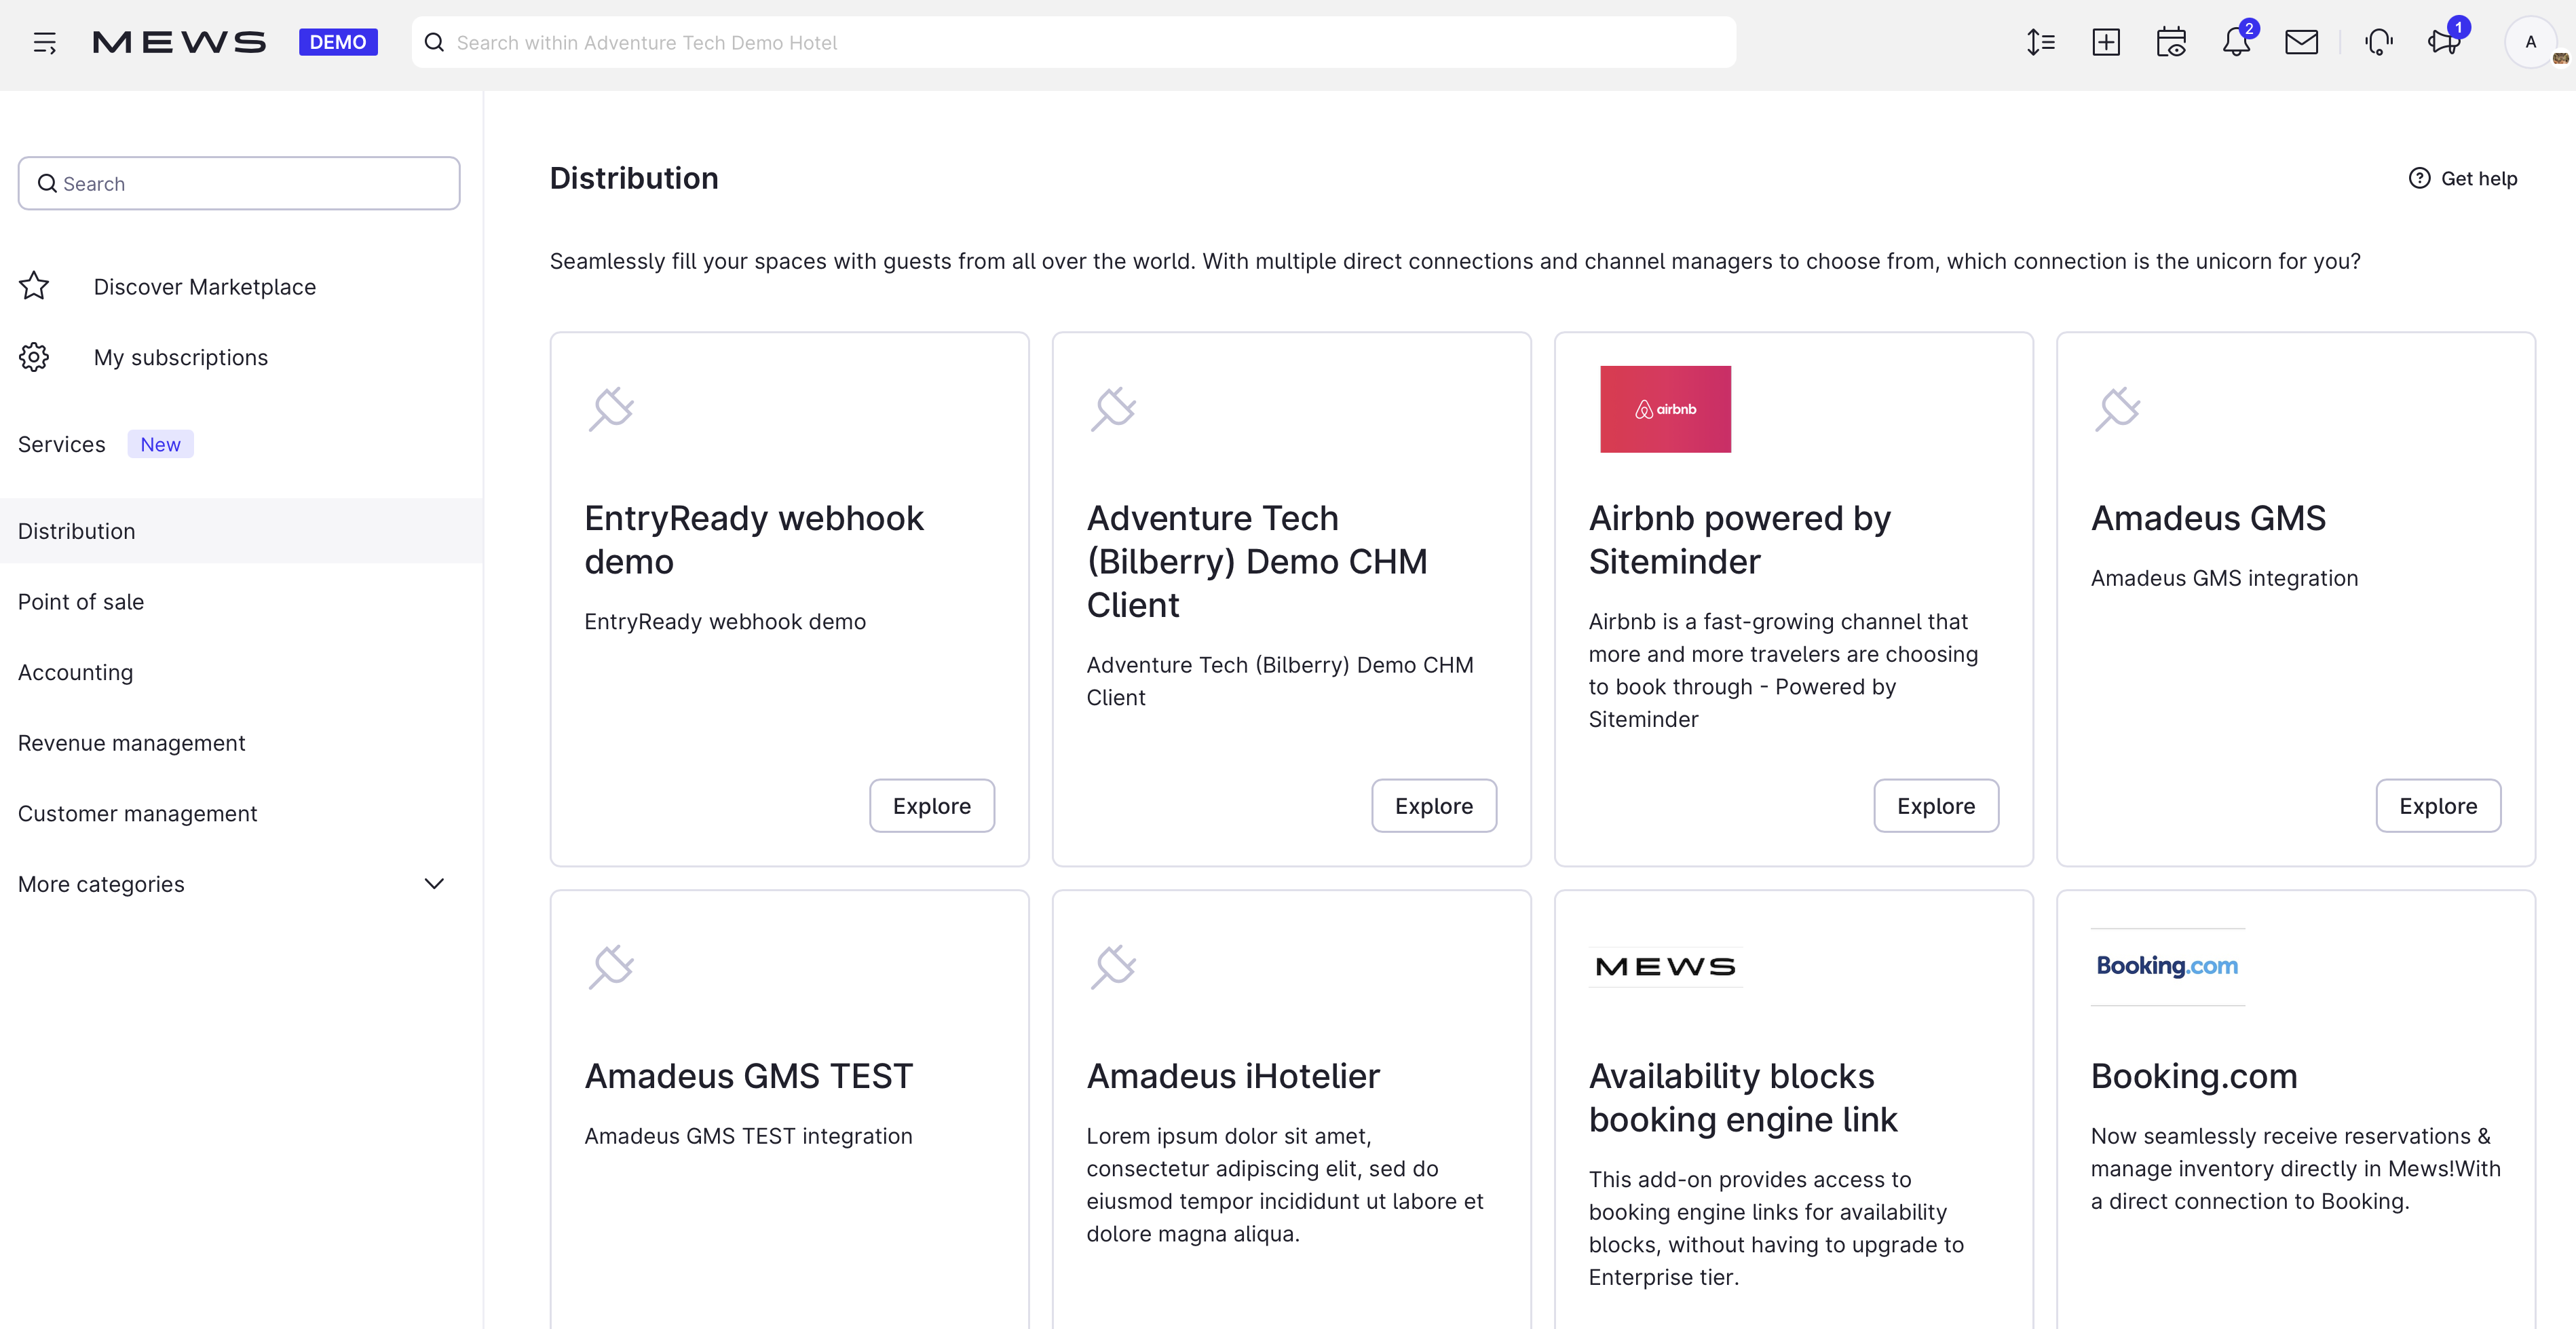The width and height of the screenshot is (2576, 1329).
Task: Click the Get help question mark icon
Action: pos(2419,178)
